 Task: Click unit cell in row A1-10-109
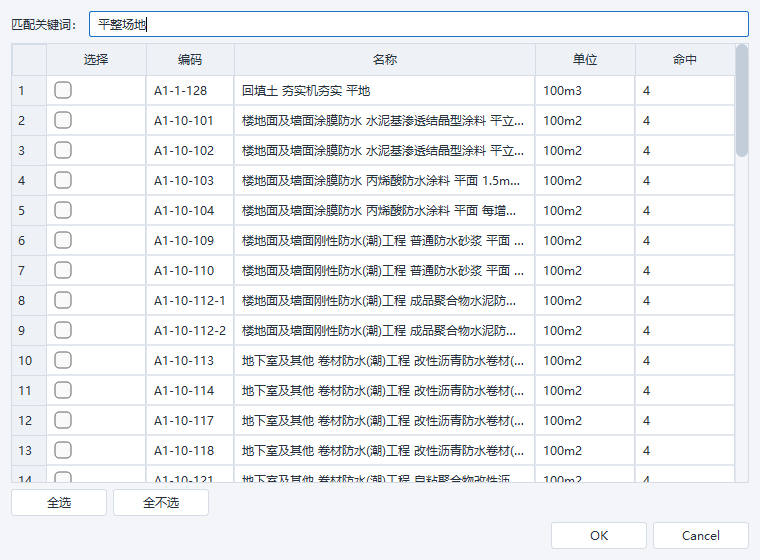pos(585,241)
